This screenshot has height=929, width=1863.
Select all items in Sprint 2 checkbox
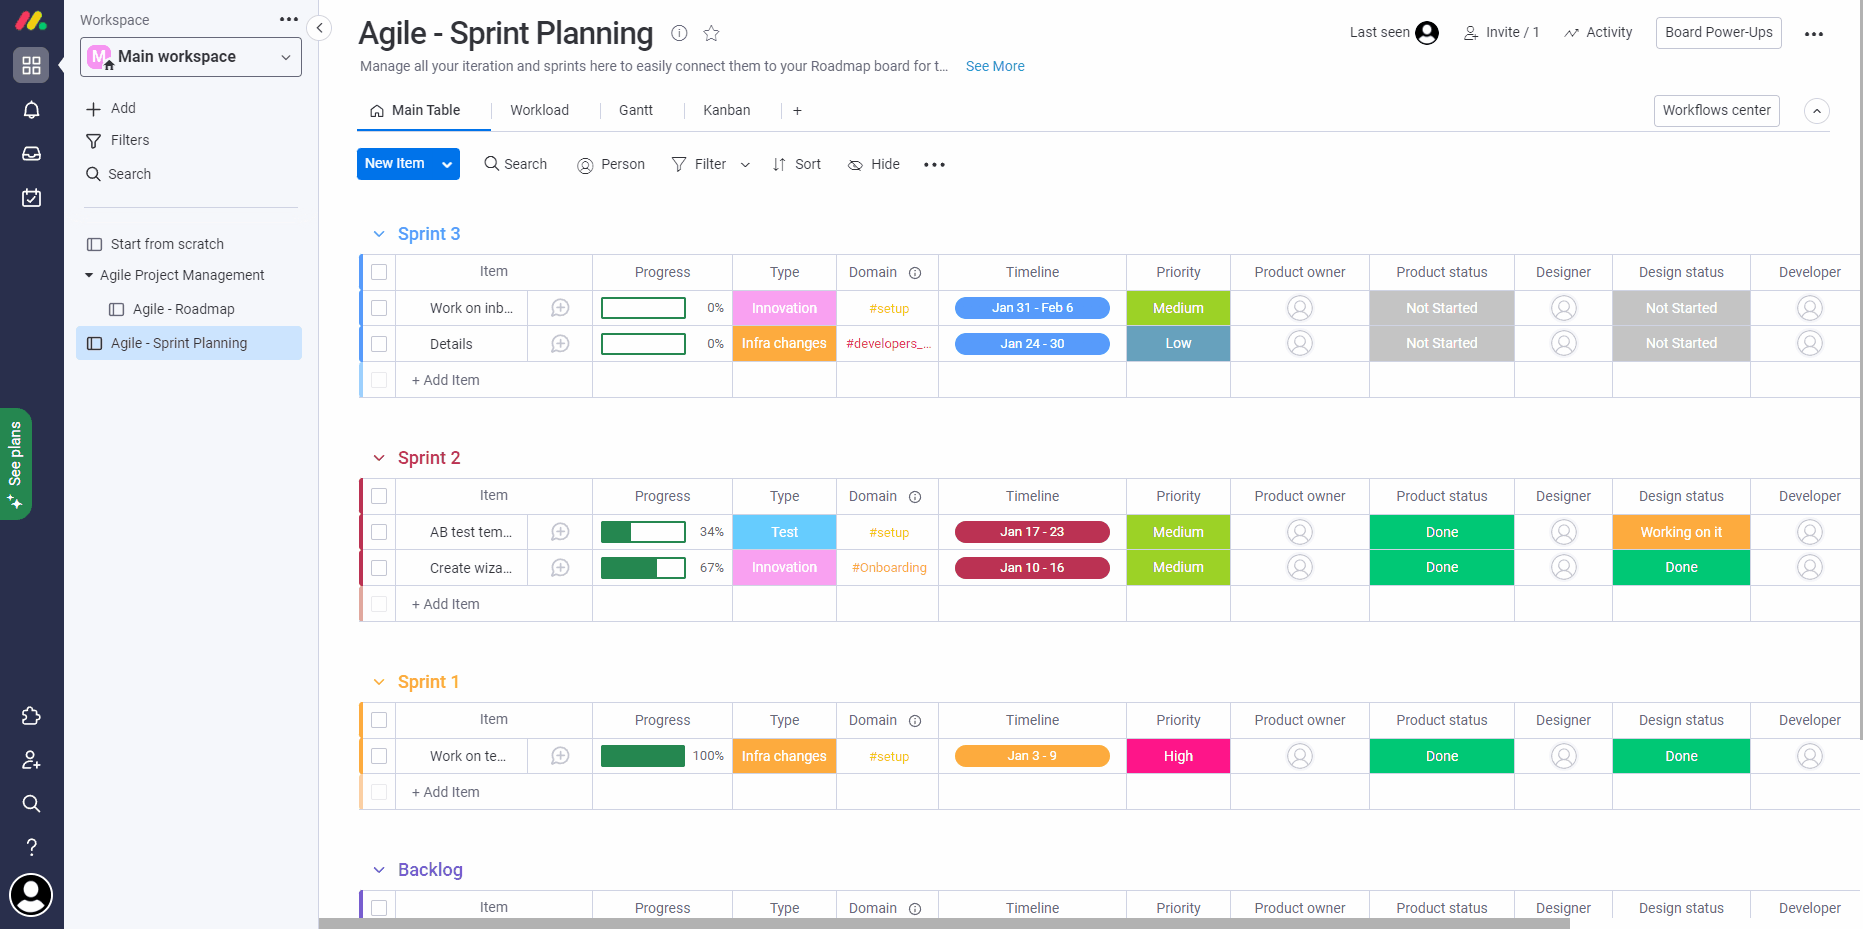click(x=379, y=496)
